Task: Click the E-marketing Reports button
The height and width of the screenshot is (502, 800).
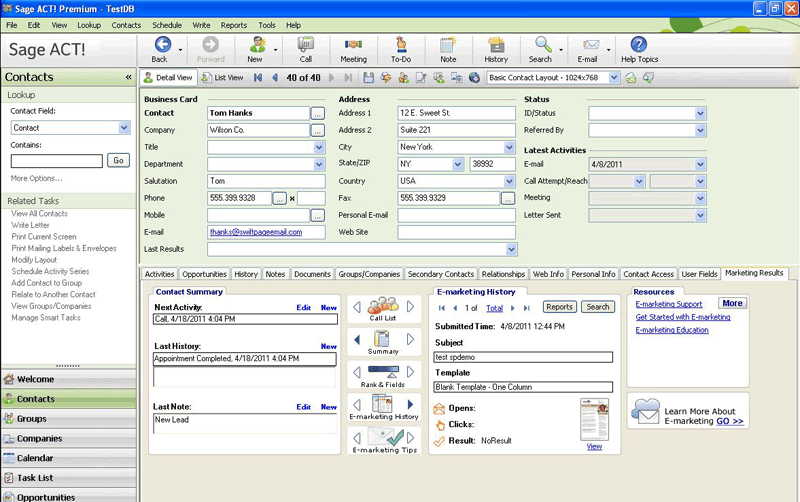Action: pos(559,307)
